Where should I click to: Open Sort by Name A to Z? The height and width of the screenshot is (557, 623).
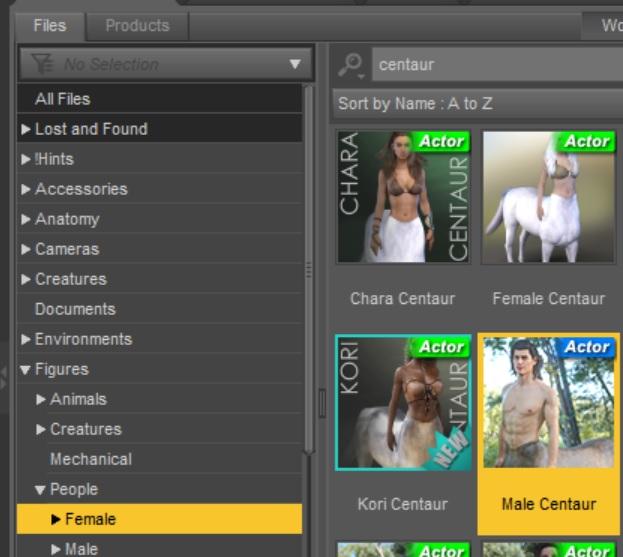coord(477,104)
